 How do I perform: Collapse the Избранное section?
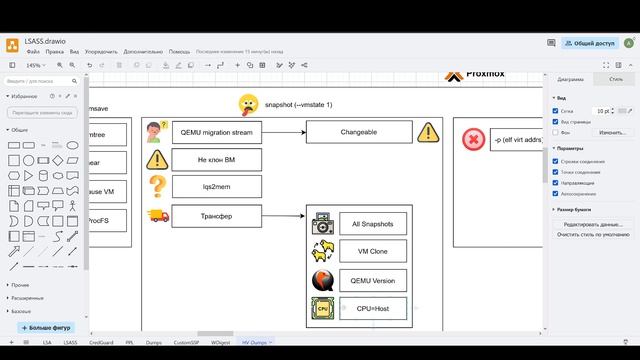pyautogui.click(x=22, y=96)
